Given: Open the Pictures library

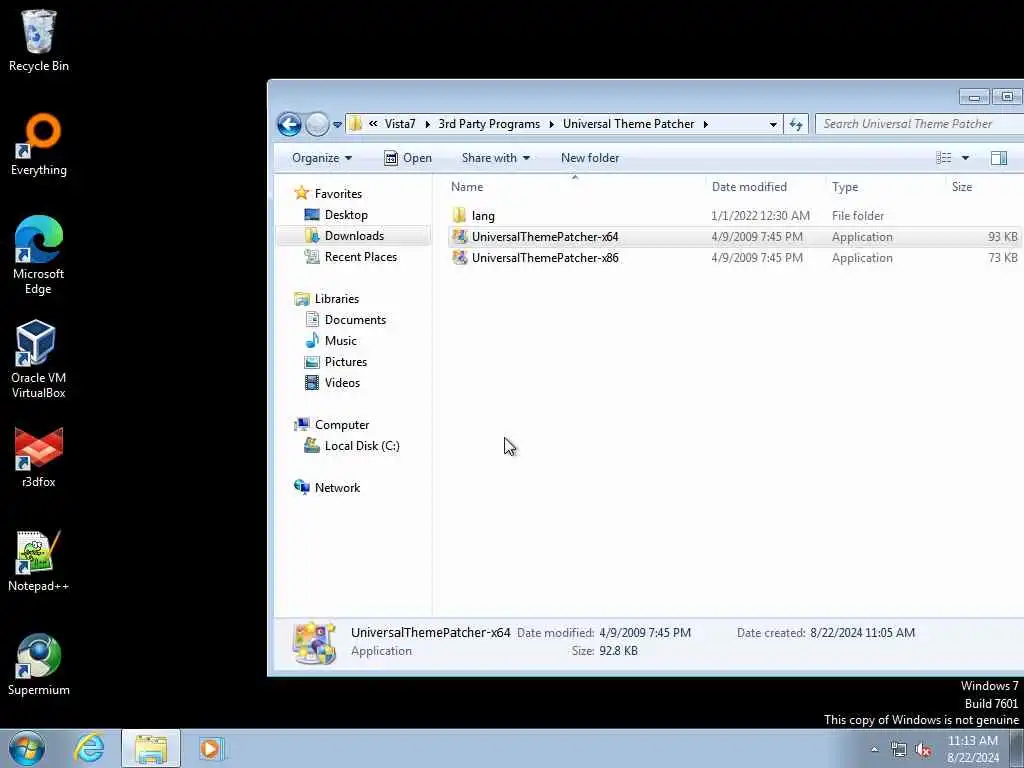Looking at the screenshot, I should click(345, 361).
